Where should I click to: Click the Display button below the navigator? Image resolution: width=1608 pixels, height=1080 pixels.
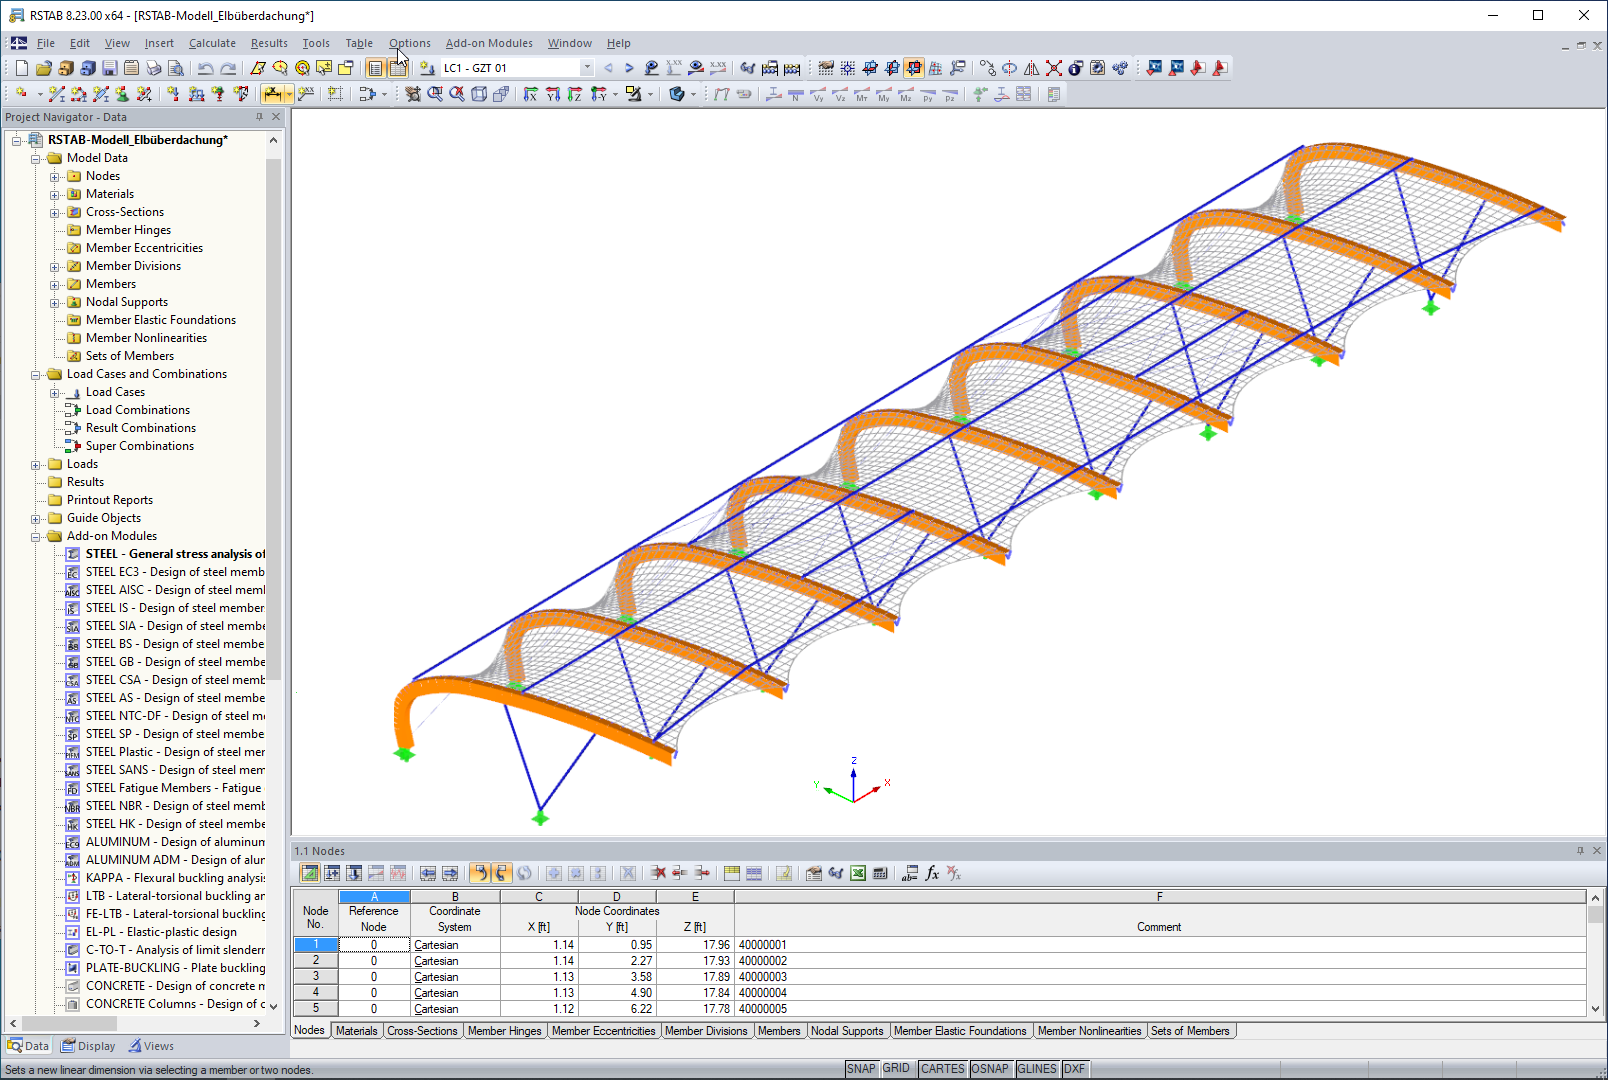point(88,1045)
